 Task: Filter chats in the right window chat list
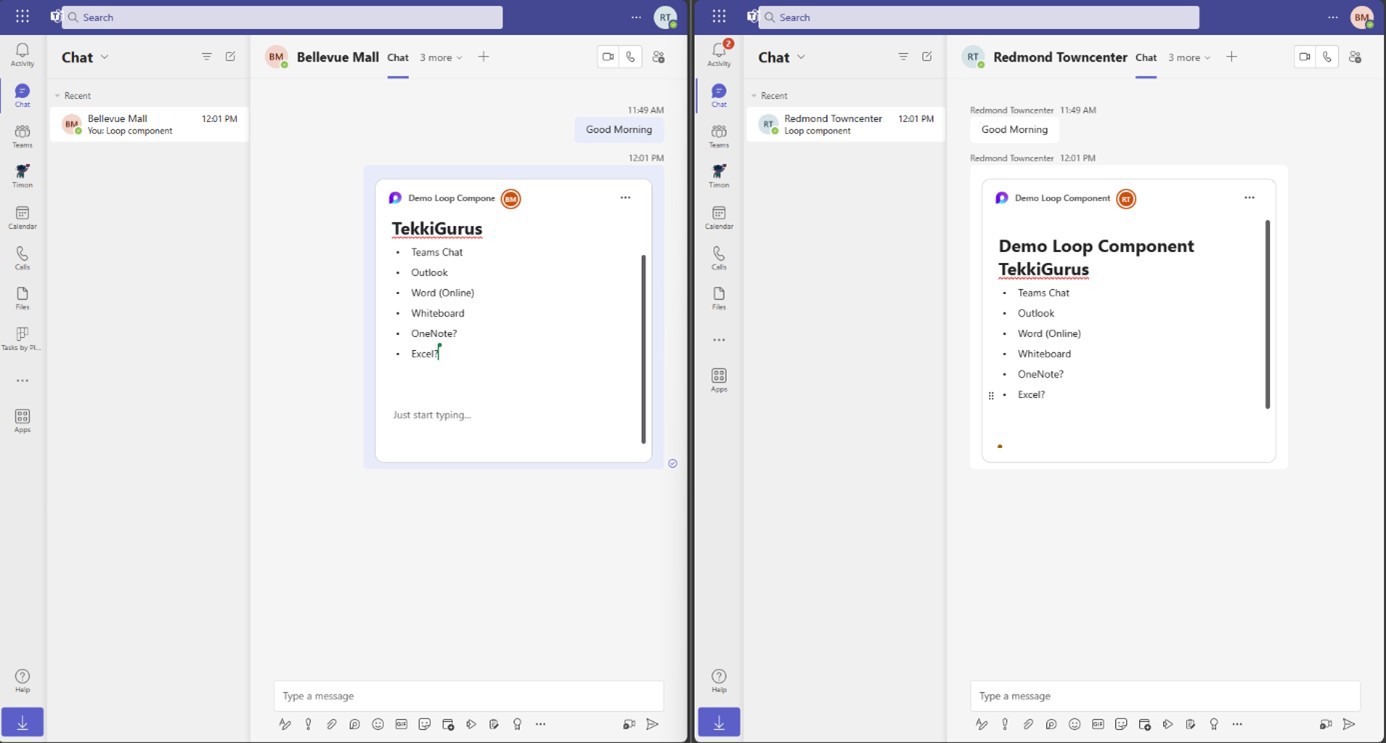tap(903, 57)
